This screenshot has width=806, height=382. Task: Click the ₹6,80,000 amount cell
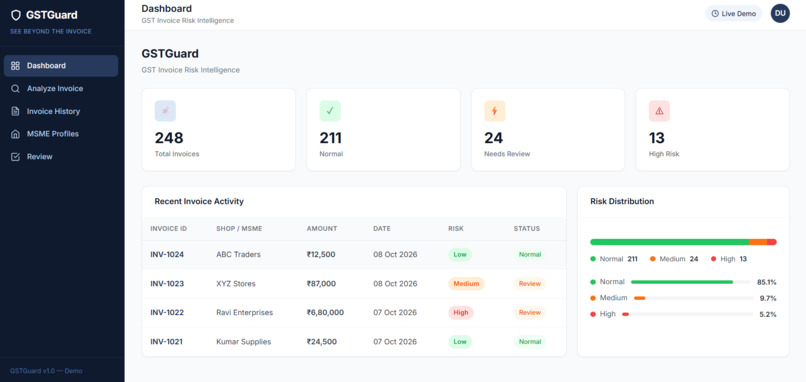(x=325, y=313)
